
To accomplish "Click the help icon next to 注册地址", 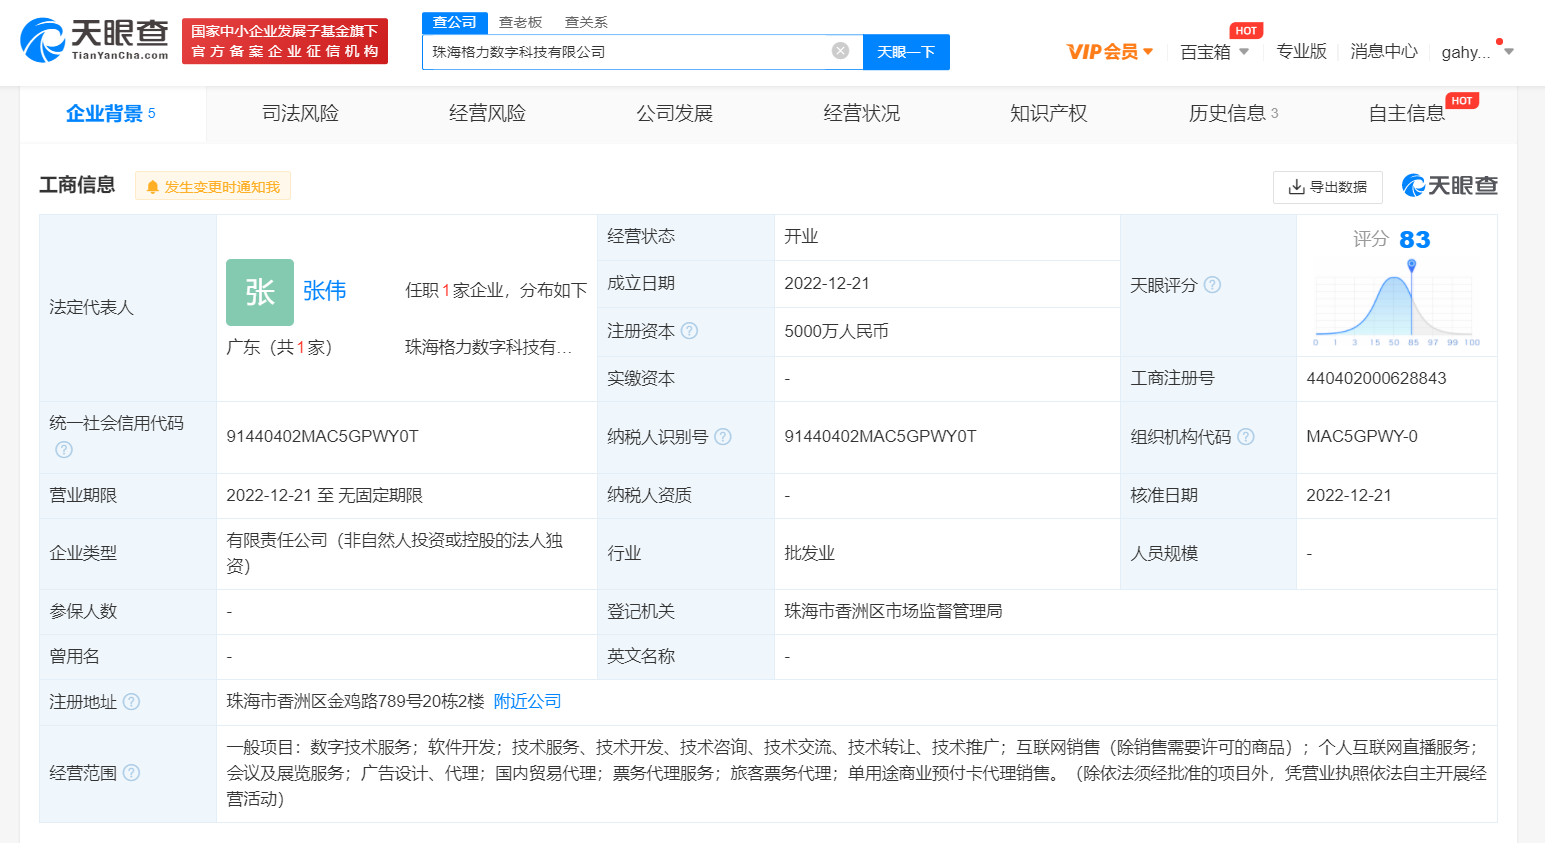I will 131,702.
